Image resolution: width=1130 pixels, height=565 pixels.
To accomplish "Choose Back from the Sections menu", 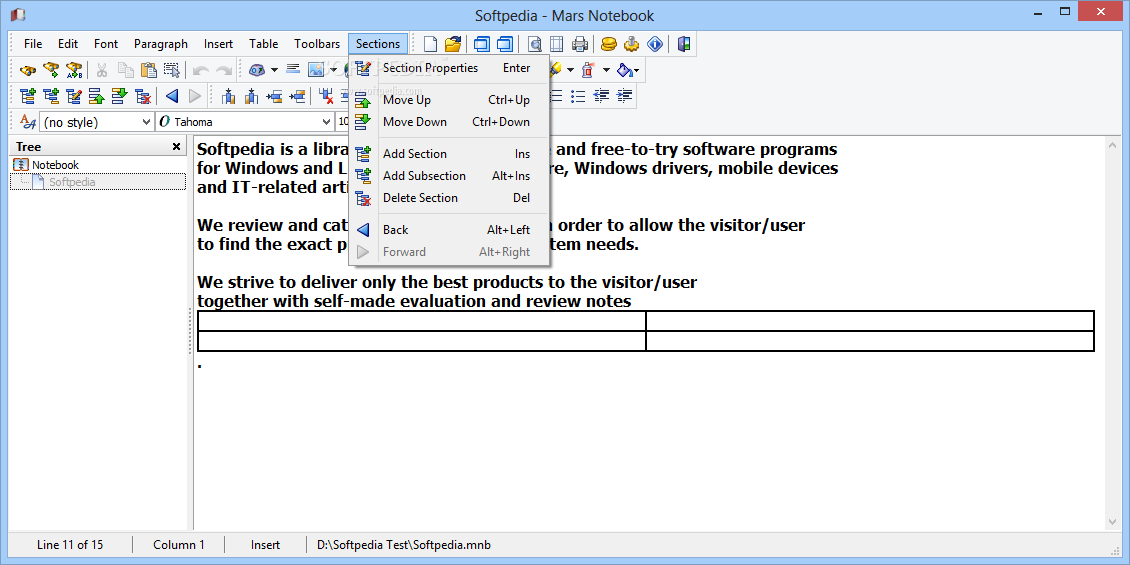I will click(449, 230).
